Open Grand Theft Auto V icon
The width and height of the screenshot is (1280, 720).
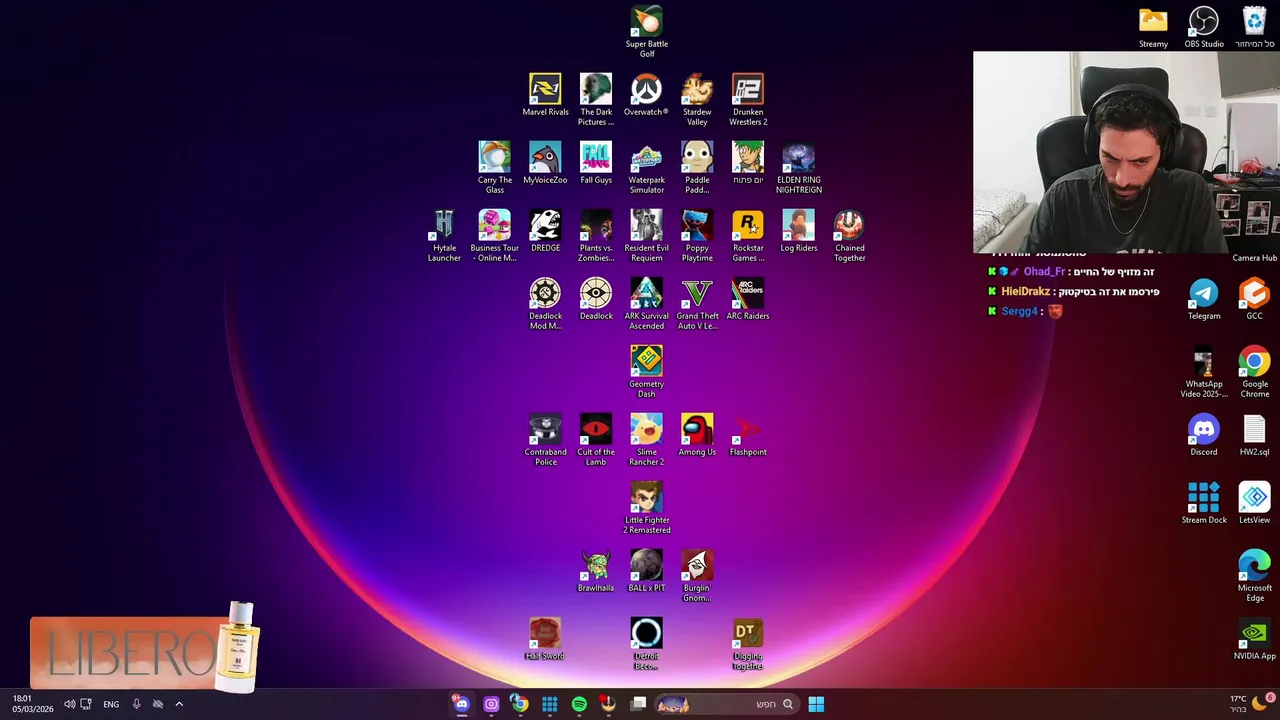coord(697,303)
